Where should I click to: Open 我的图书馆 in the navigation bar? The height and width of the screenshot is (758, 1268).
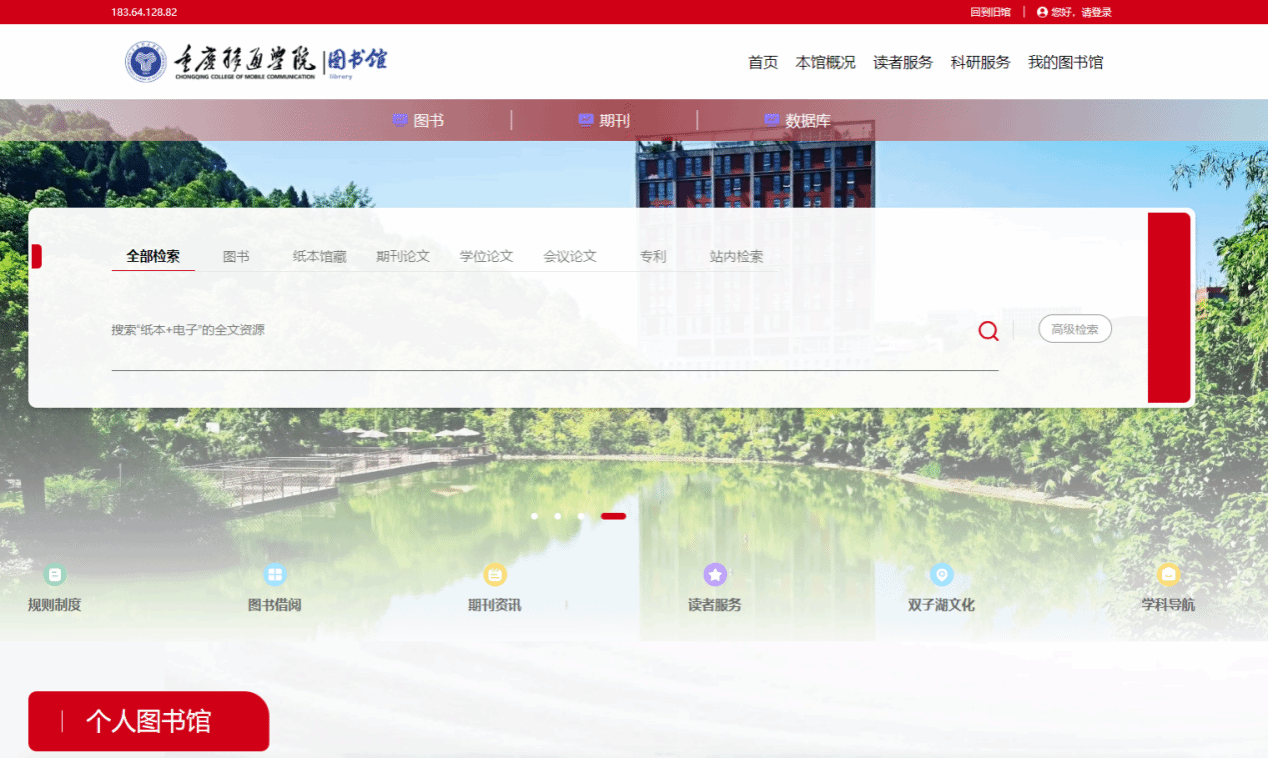[x=1065, y=62]
